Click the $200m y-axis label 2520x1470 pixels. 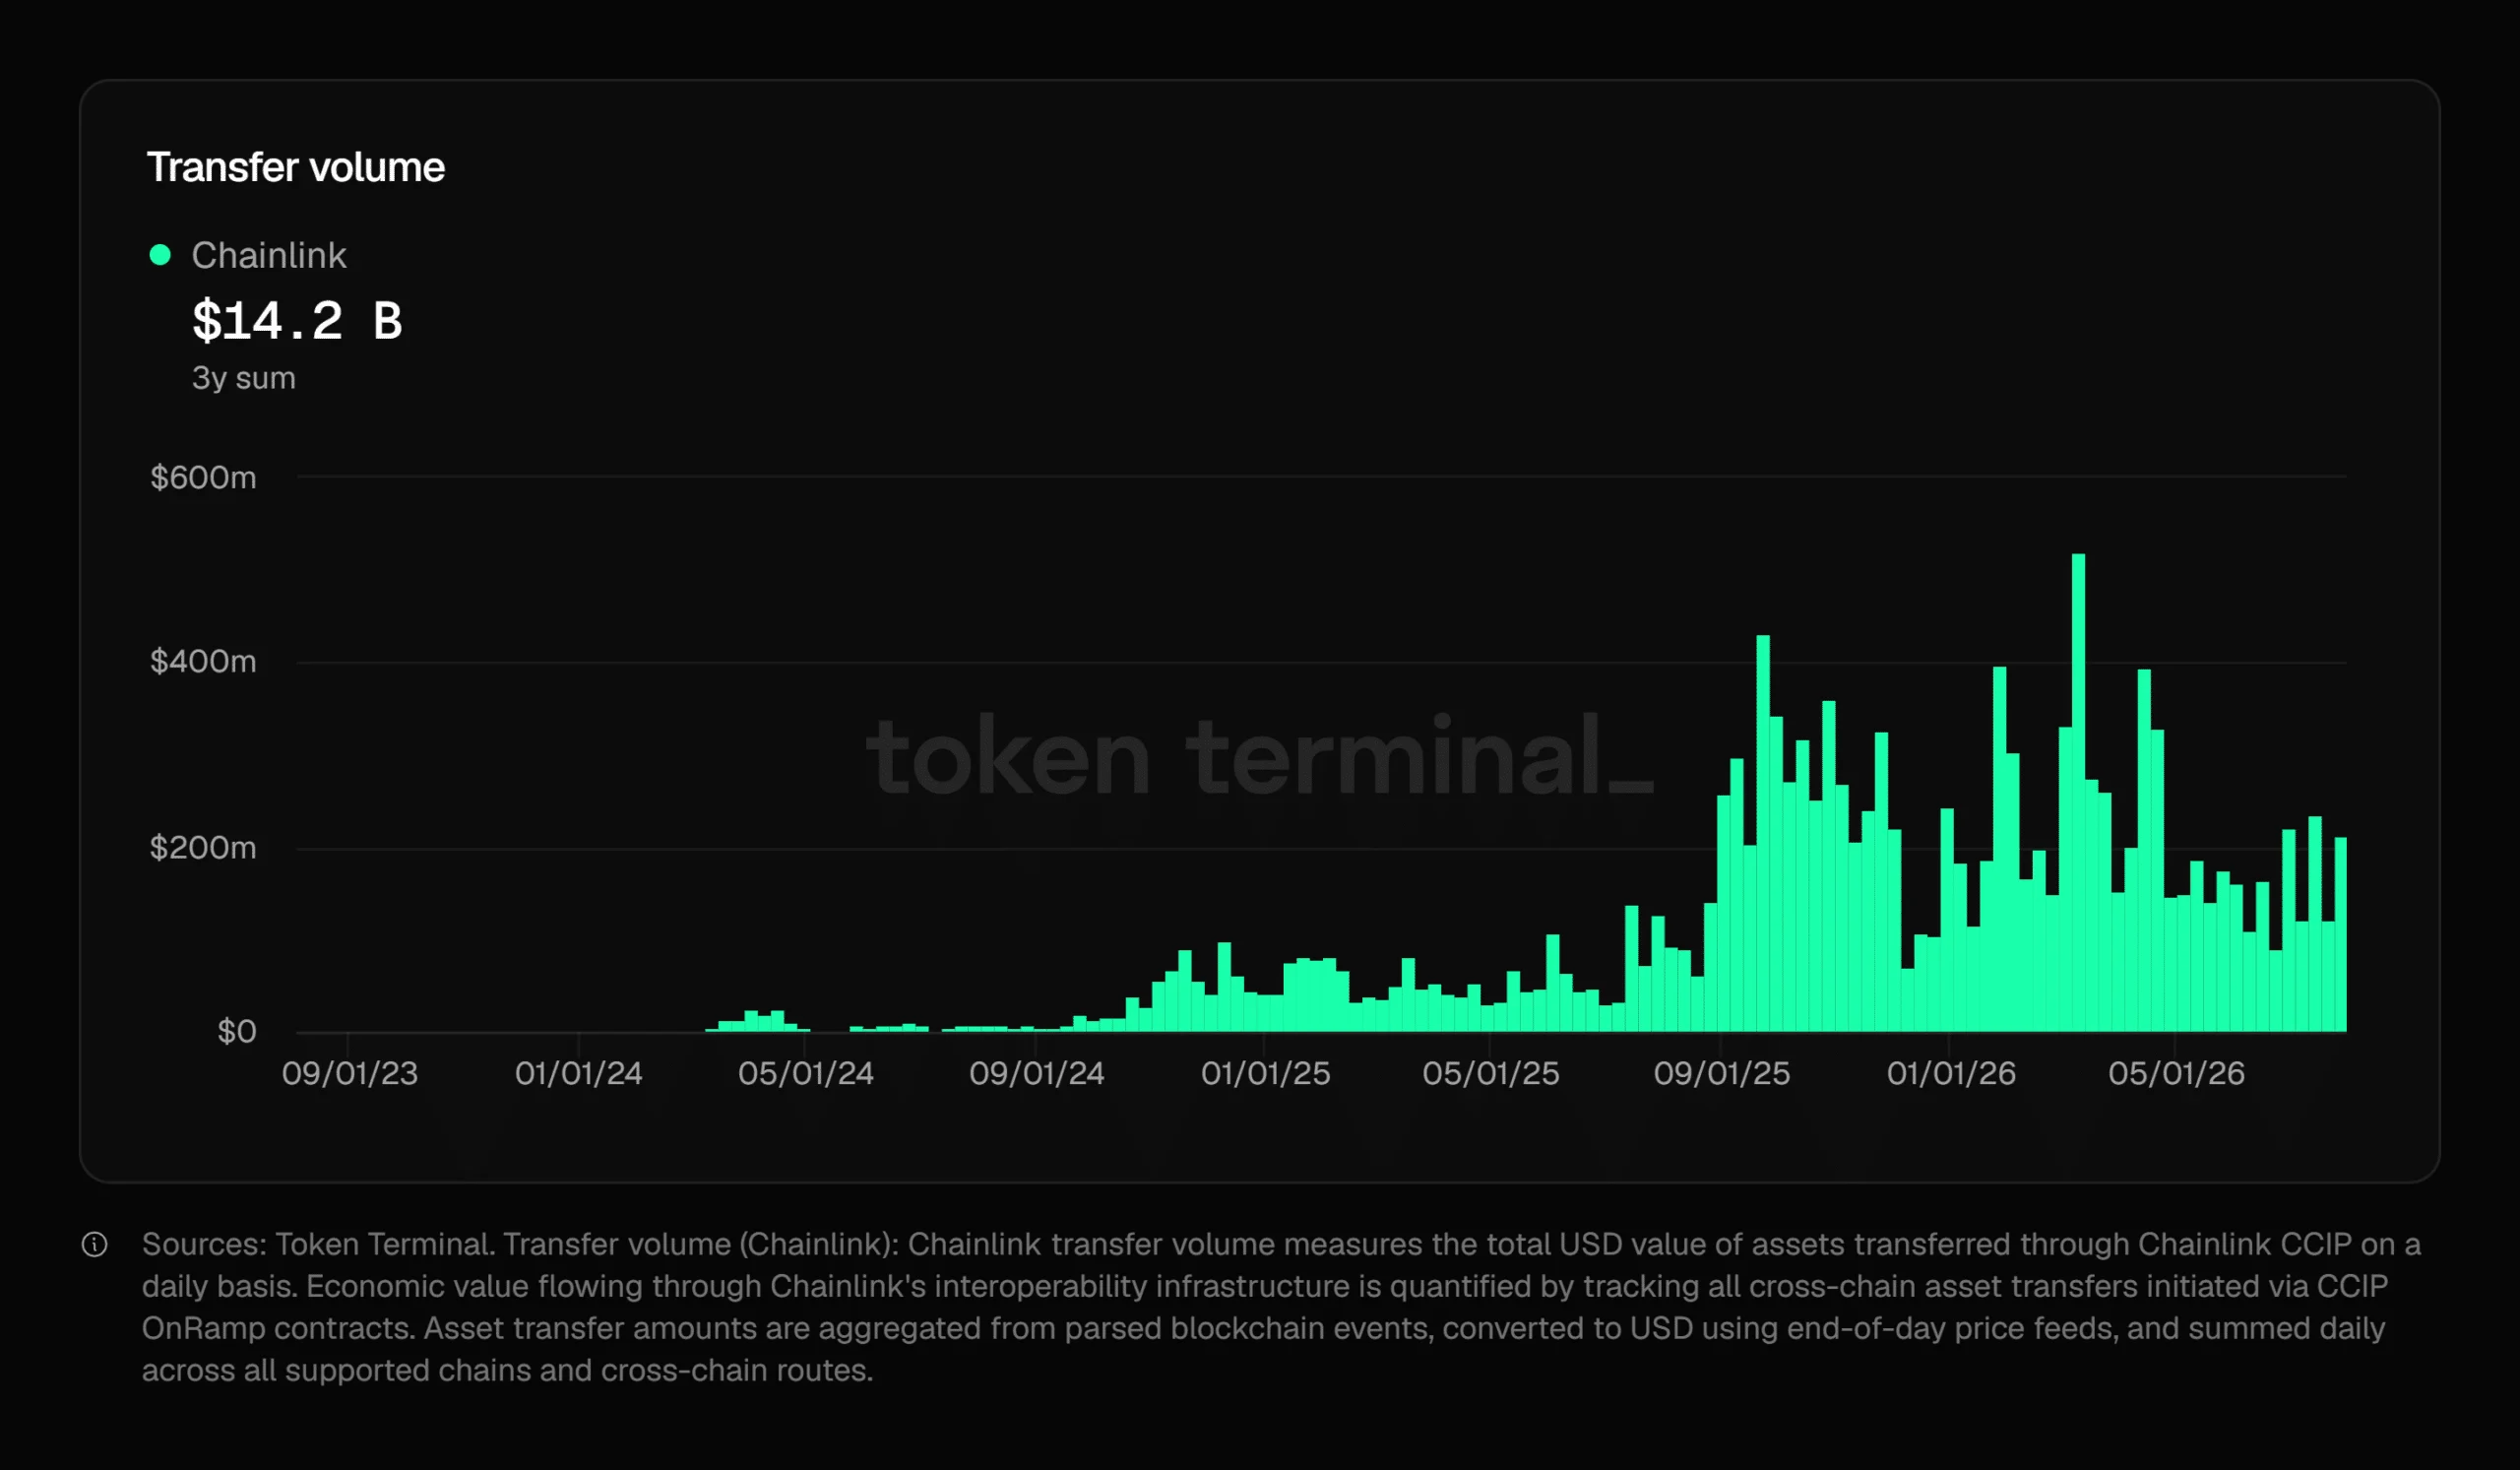coord(203,847)
